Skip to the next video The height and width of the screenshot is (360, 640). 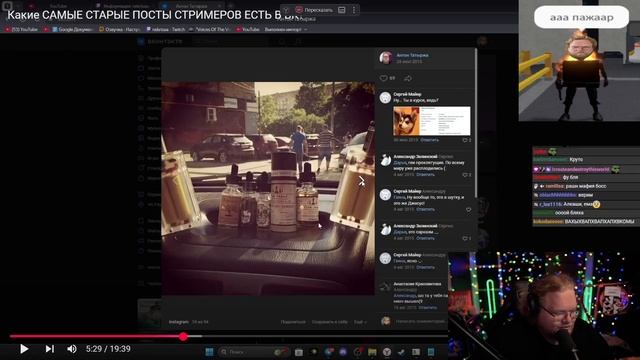pyautogui.click(x=50, y=349)
